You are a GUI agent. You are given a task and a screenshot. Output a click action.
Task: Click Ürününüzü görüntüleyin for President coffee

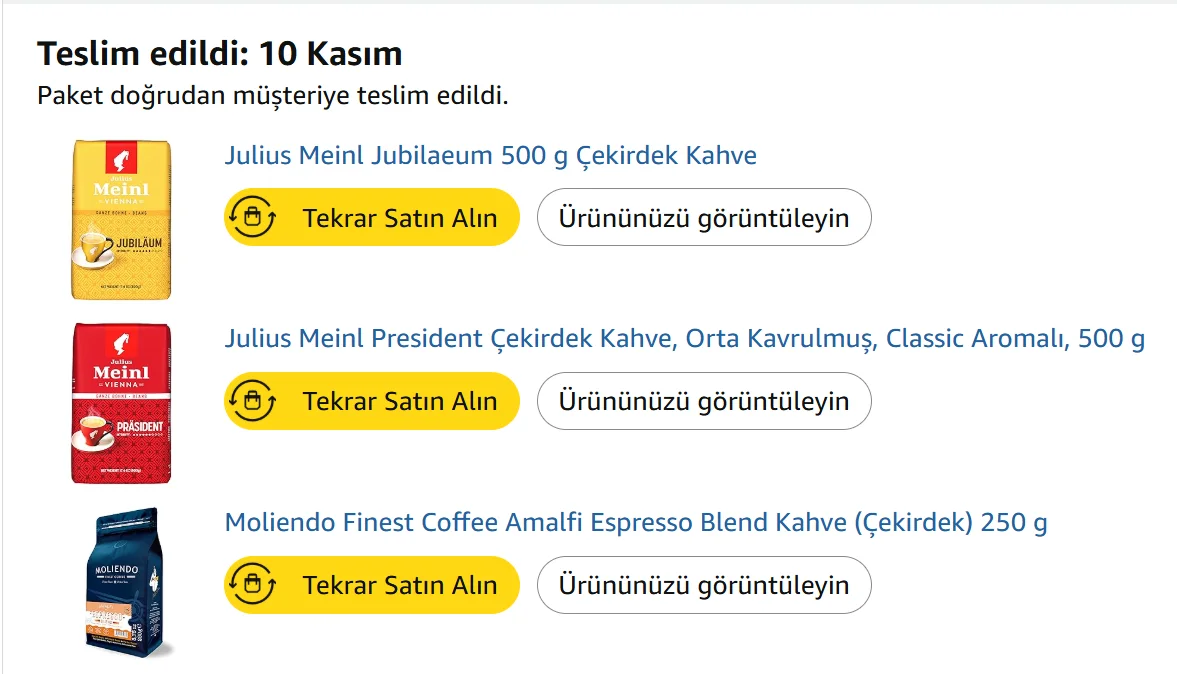coord(704,401)
